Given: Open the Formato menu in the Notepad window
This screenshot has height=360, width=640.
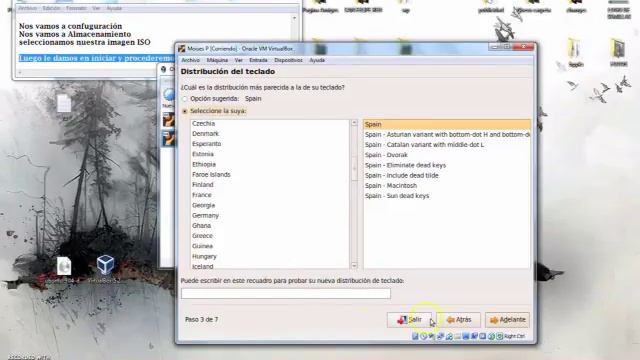Looking at the screenshot, I should (76, 8).
